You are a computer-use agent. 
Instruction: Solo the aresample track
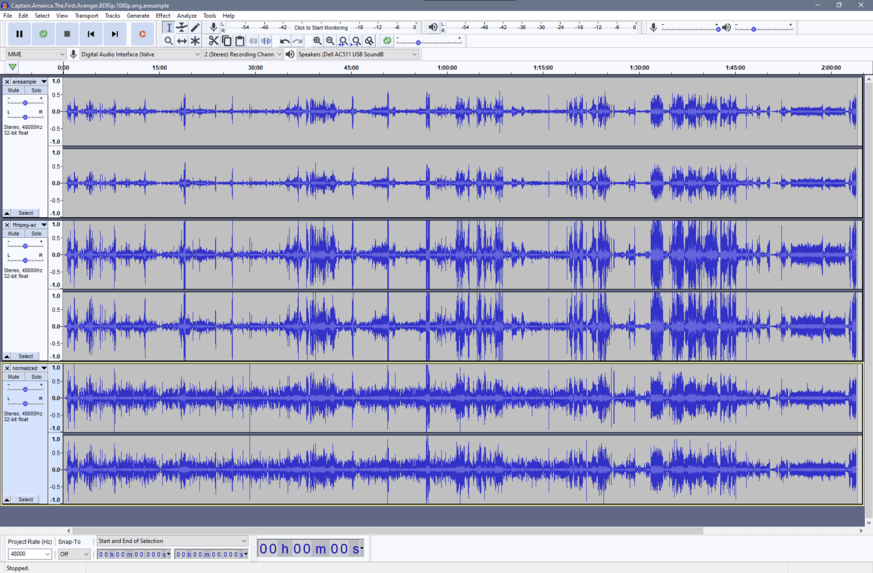click(x=36, y=90)
